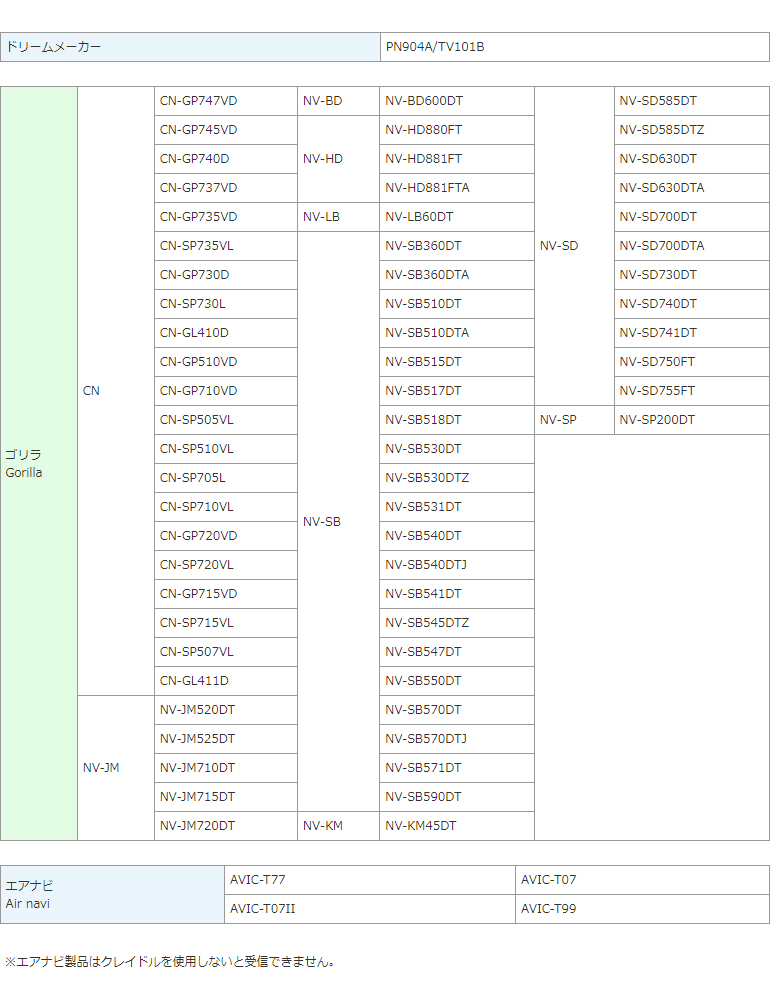This screenshot has width=770, height=1000.
Task: Click the NV-SB series cell
Action: pyautogui.click(x=338, y=522)
